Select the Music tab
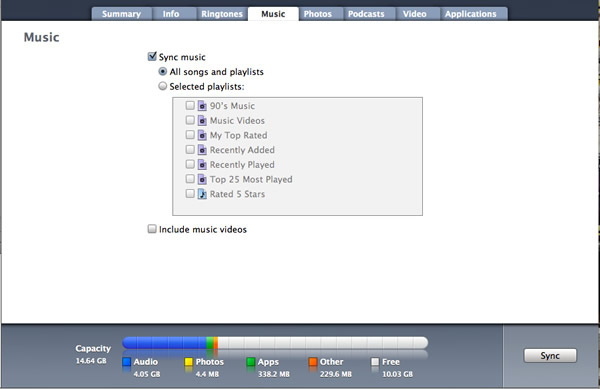The height and width of the screenshot is (389, 600). coord(273,14)
